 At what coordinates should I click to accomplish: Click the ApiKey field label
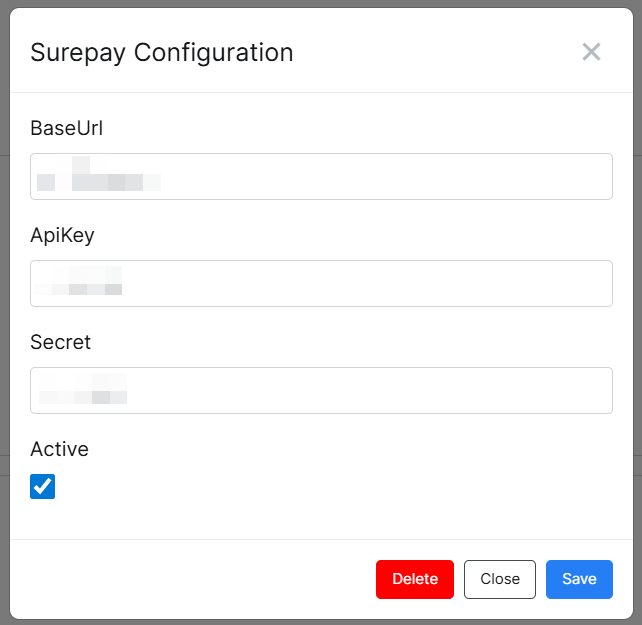[x=62, y=235]
